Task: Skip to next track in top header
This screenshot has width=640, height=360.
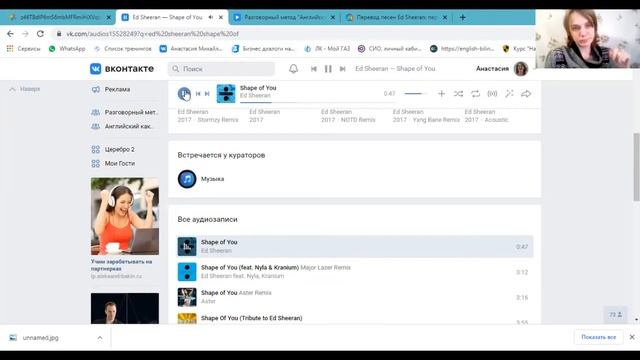Action: (342, 69)
